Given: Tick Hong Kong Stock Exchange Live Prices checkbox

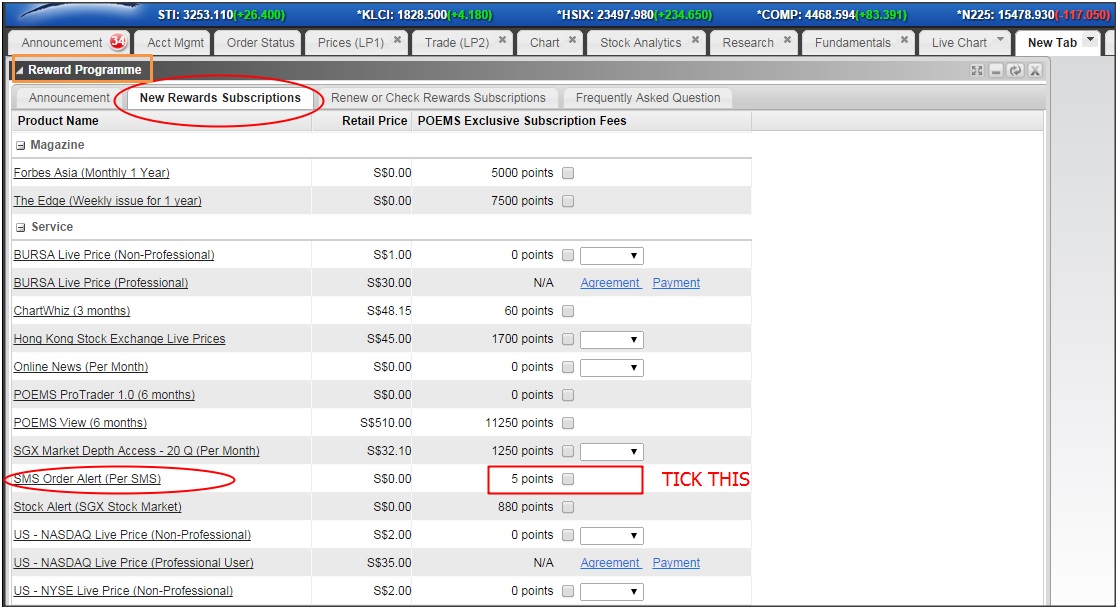Looking at the screenshot, I should pyautogui.click(x=568, y=339).
